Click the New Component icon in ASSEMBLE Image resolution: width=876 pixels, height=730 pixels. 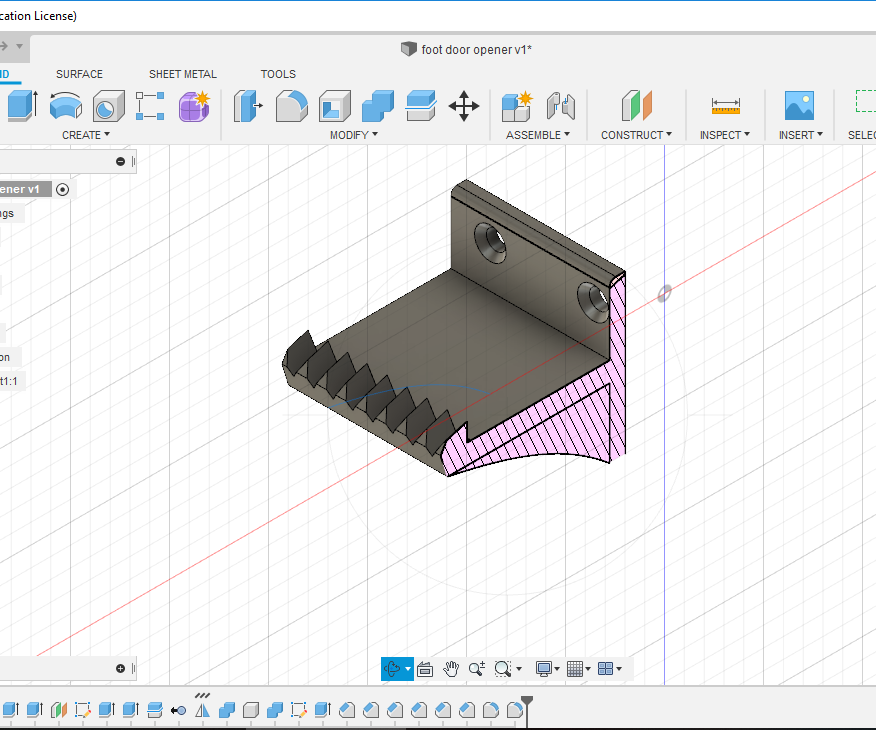coord(517,106)
